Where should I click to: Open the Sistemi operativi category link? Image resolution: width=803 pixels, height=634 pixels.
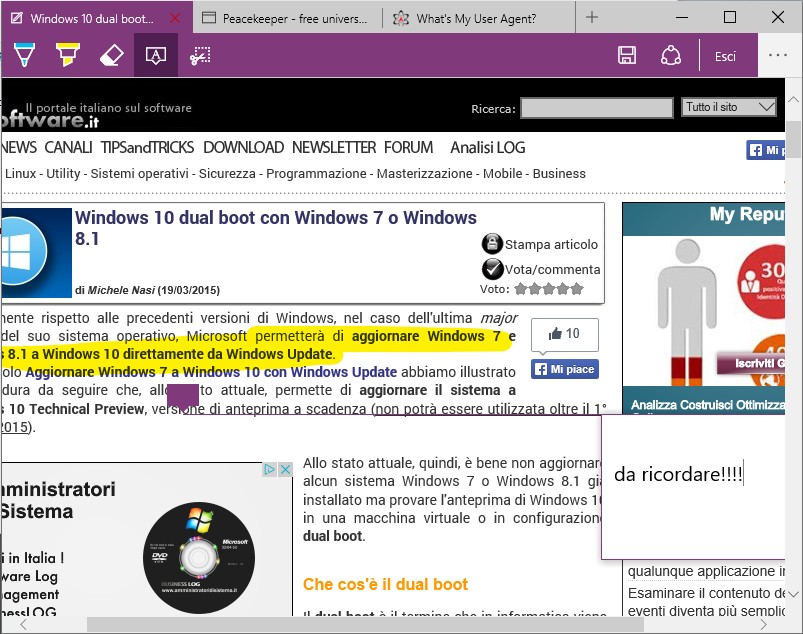139,174
